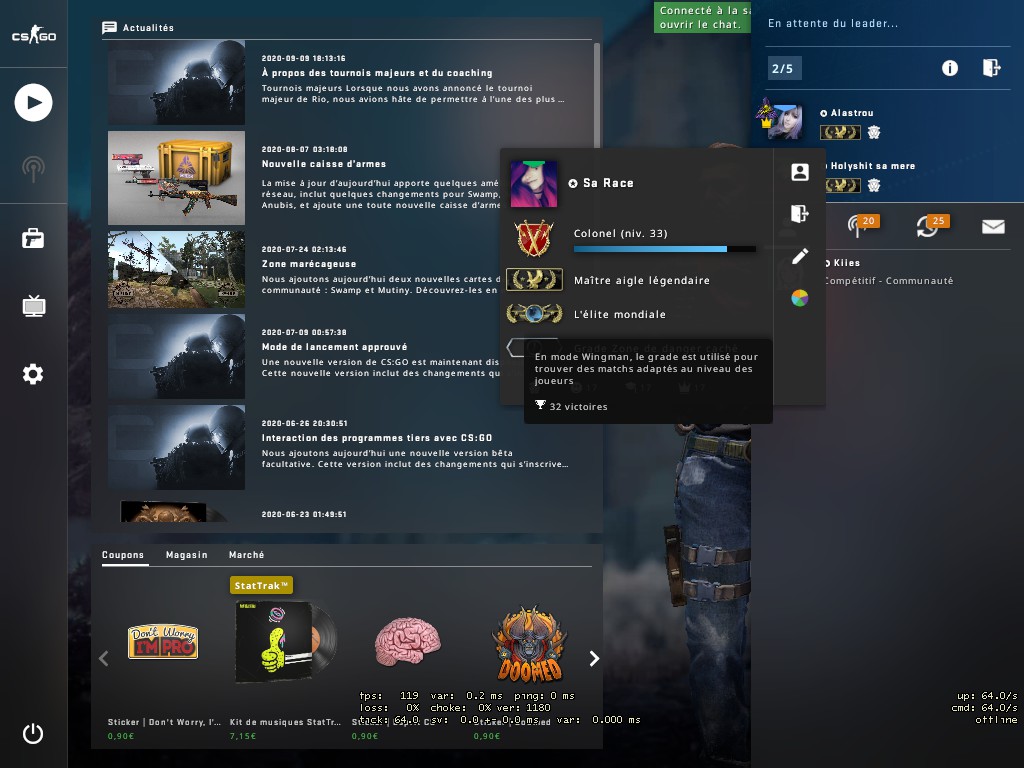This screenshot has height=768, width=1024.
Task: Click the lobby info icon
Action: point(950,68)
